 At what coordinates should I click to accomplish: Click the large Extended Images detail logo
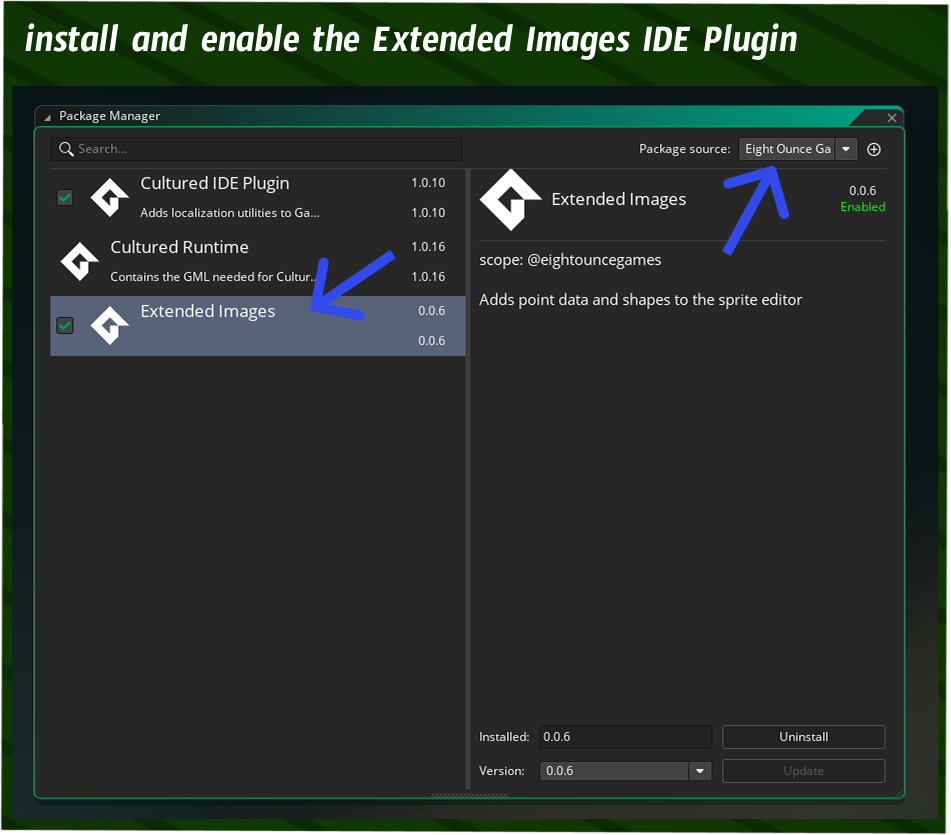[x=510, y=200]
